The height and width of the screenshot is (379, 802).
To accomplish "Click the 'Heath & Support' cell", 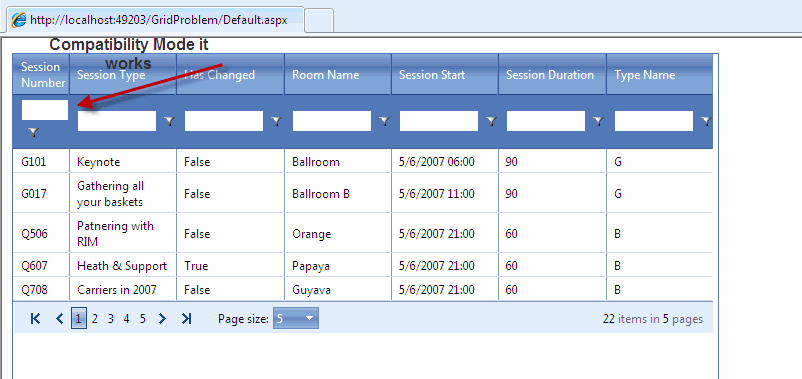I will (x=122, y=266).
